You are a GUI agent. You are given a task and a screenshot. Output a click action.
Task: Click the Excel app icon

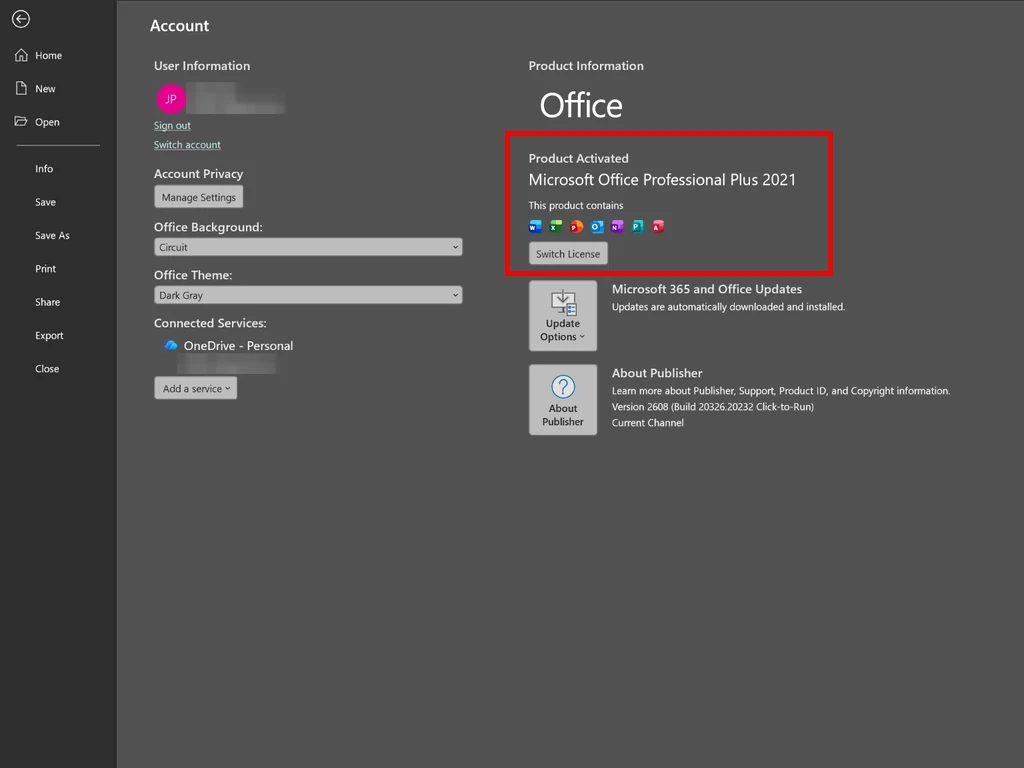[x=556, y=227]
